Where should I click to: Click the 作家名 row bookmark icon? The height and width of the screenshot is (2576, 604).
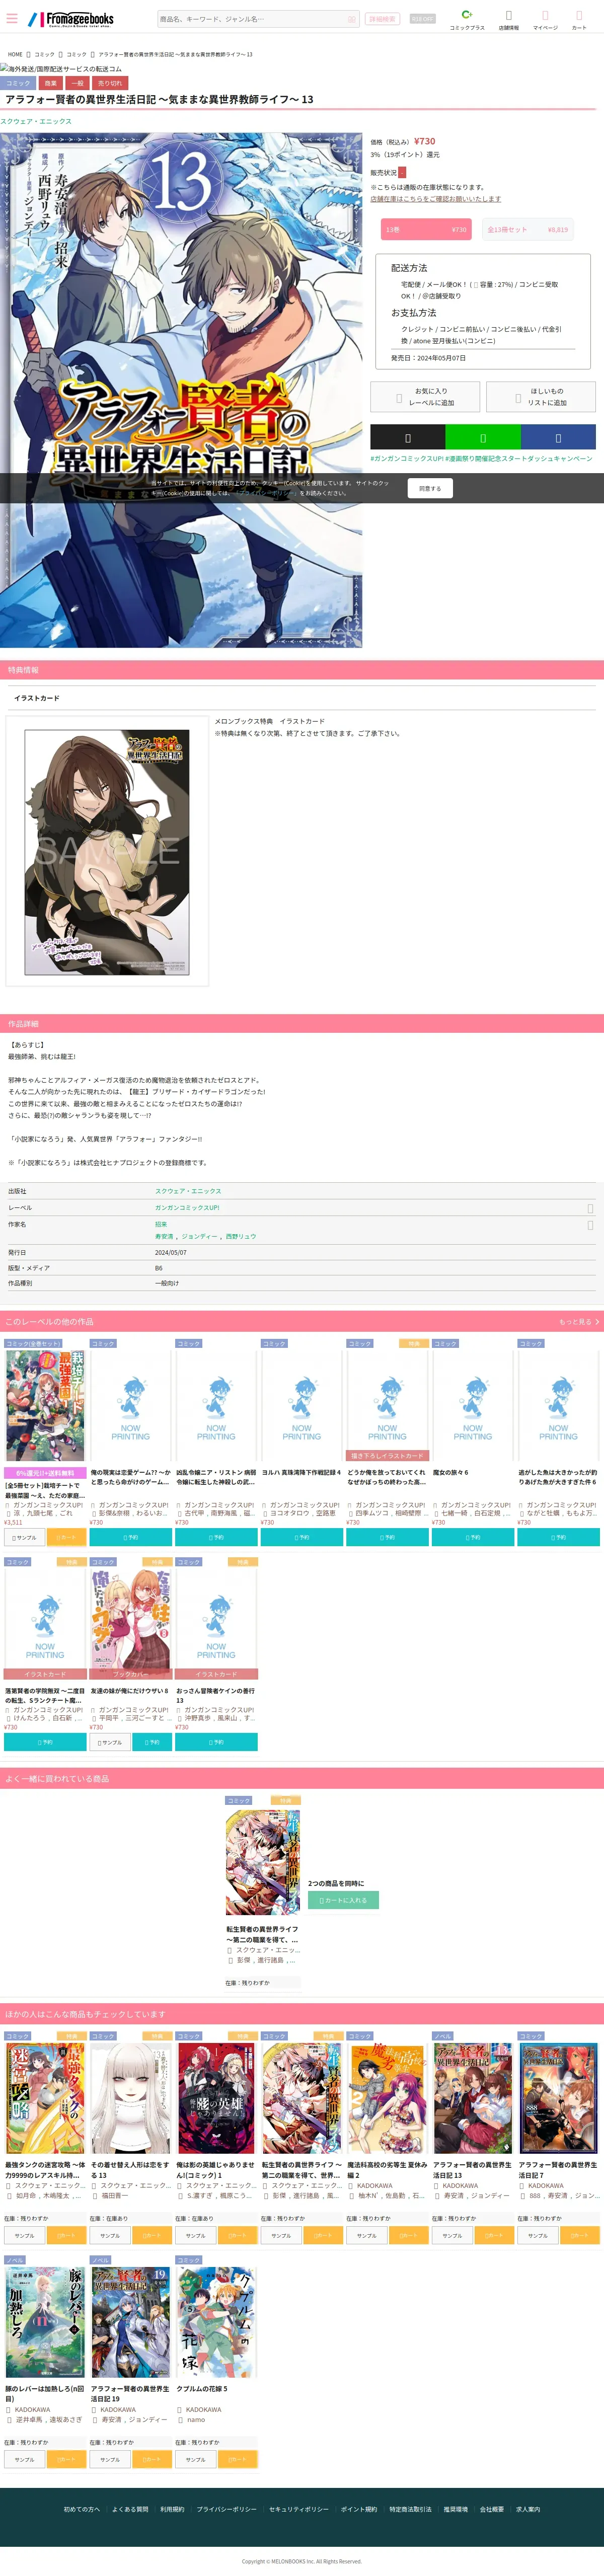click(x=590, y=1224)
